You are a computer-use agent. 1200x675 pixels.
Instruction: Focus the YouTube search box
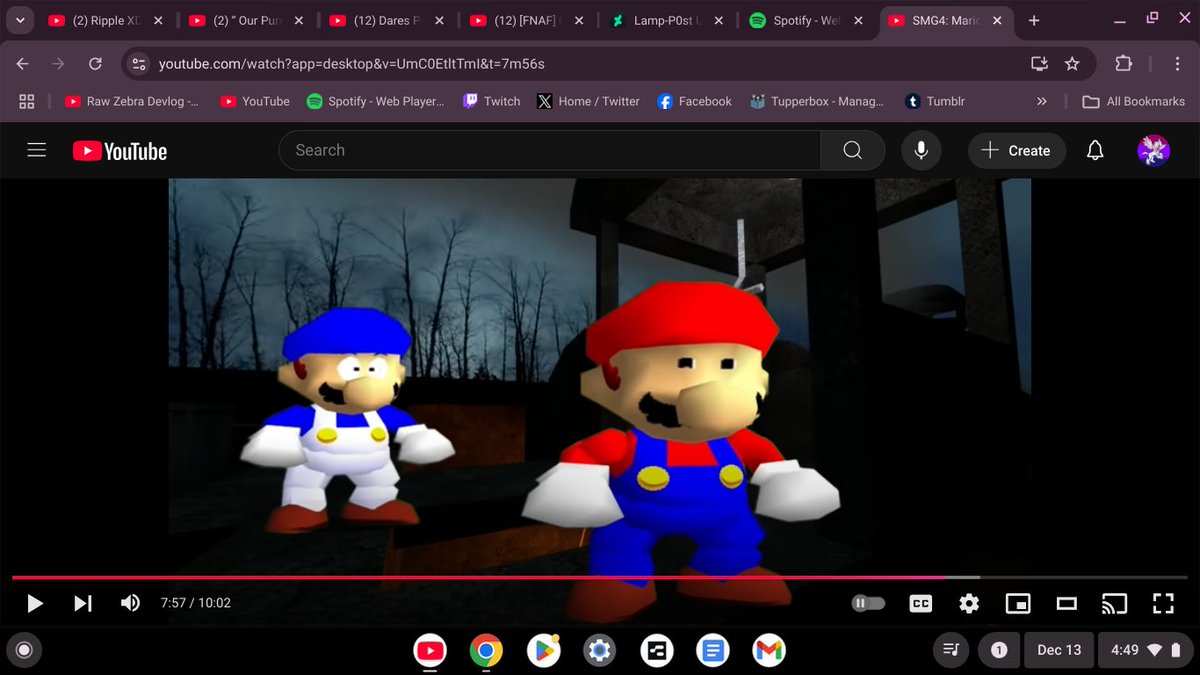click(x=550, y=150)
